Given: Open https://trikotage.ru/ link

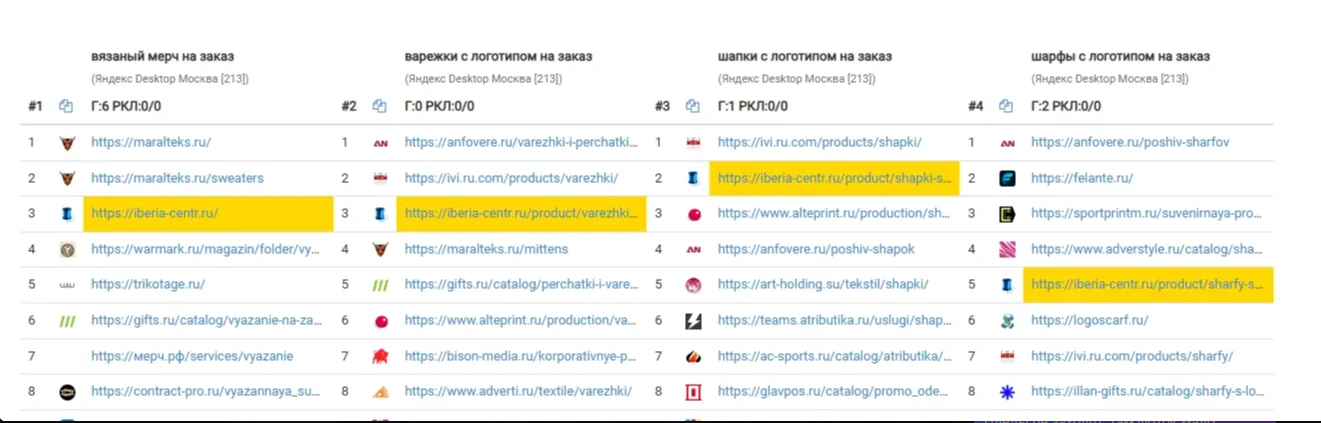Looking at the screenshot, I should click(x=148, y=284).
